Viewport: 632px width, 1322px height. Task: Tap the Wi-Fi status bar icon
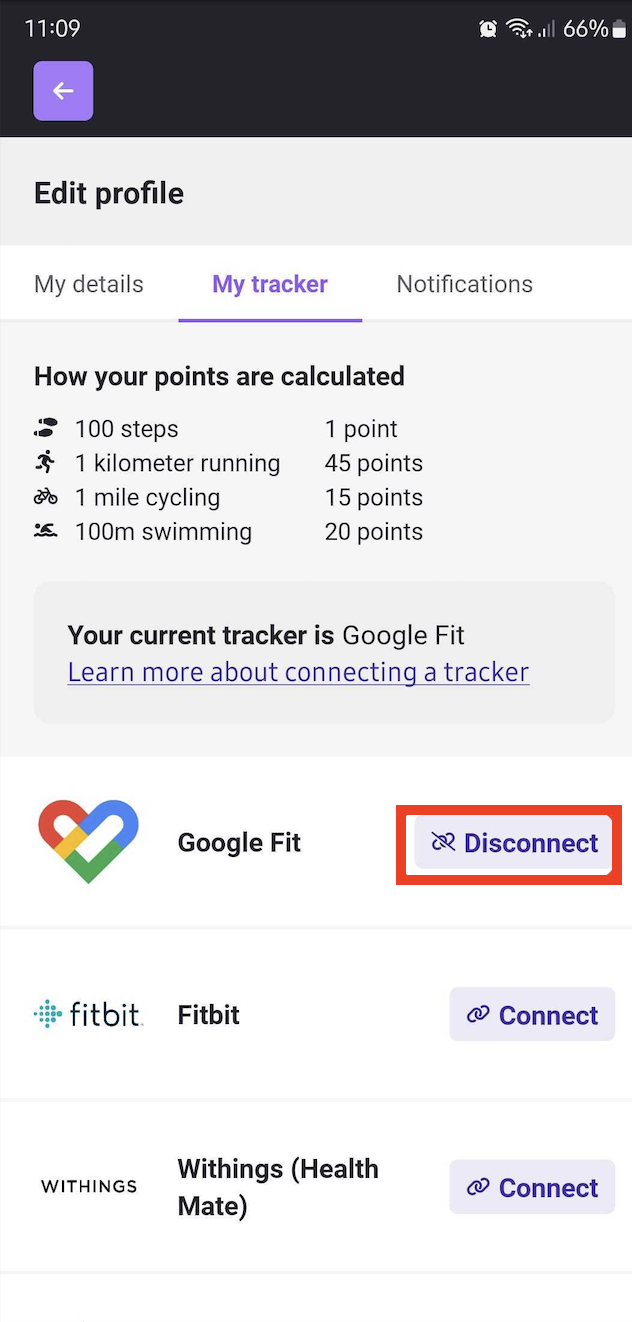519,29
